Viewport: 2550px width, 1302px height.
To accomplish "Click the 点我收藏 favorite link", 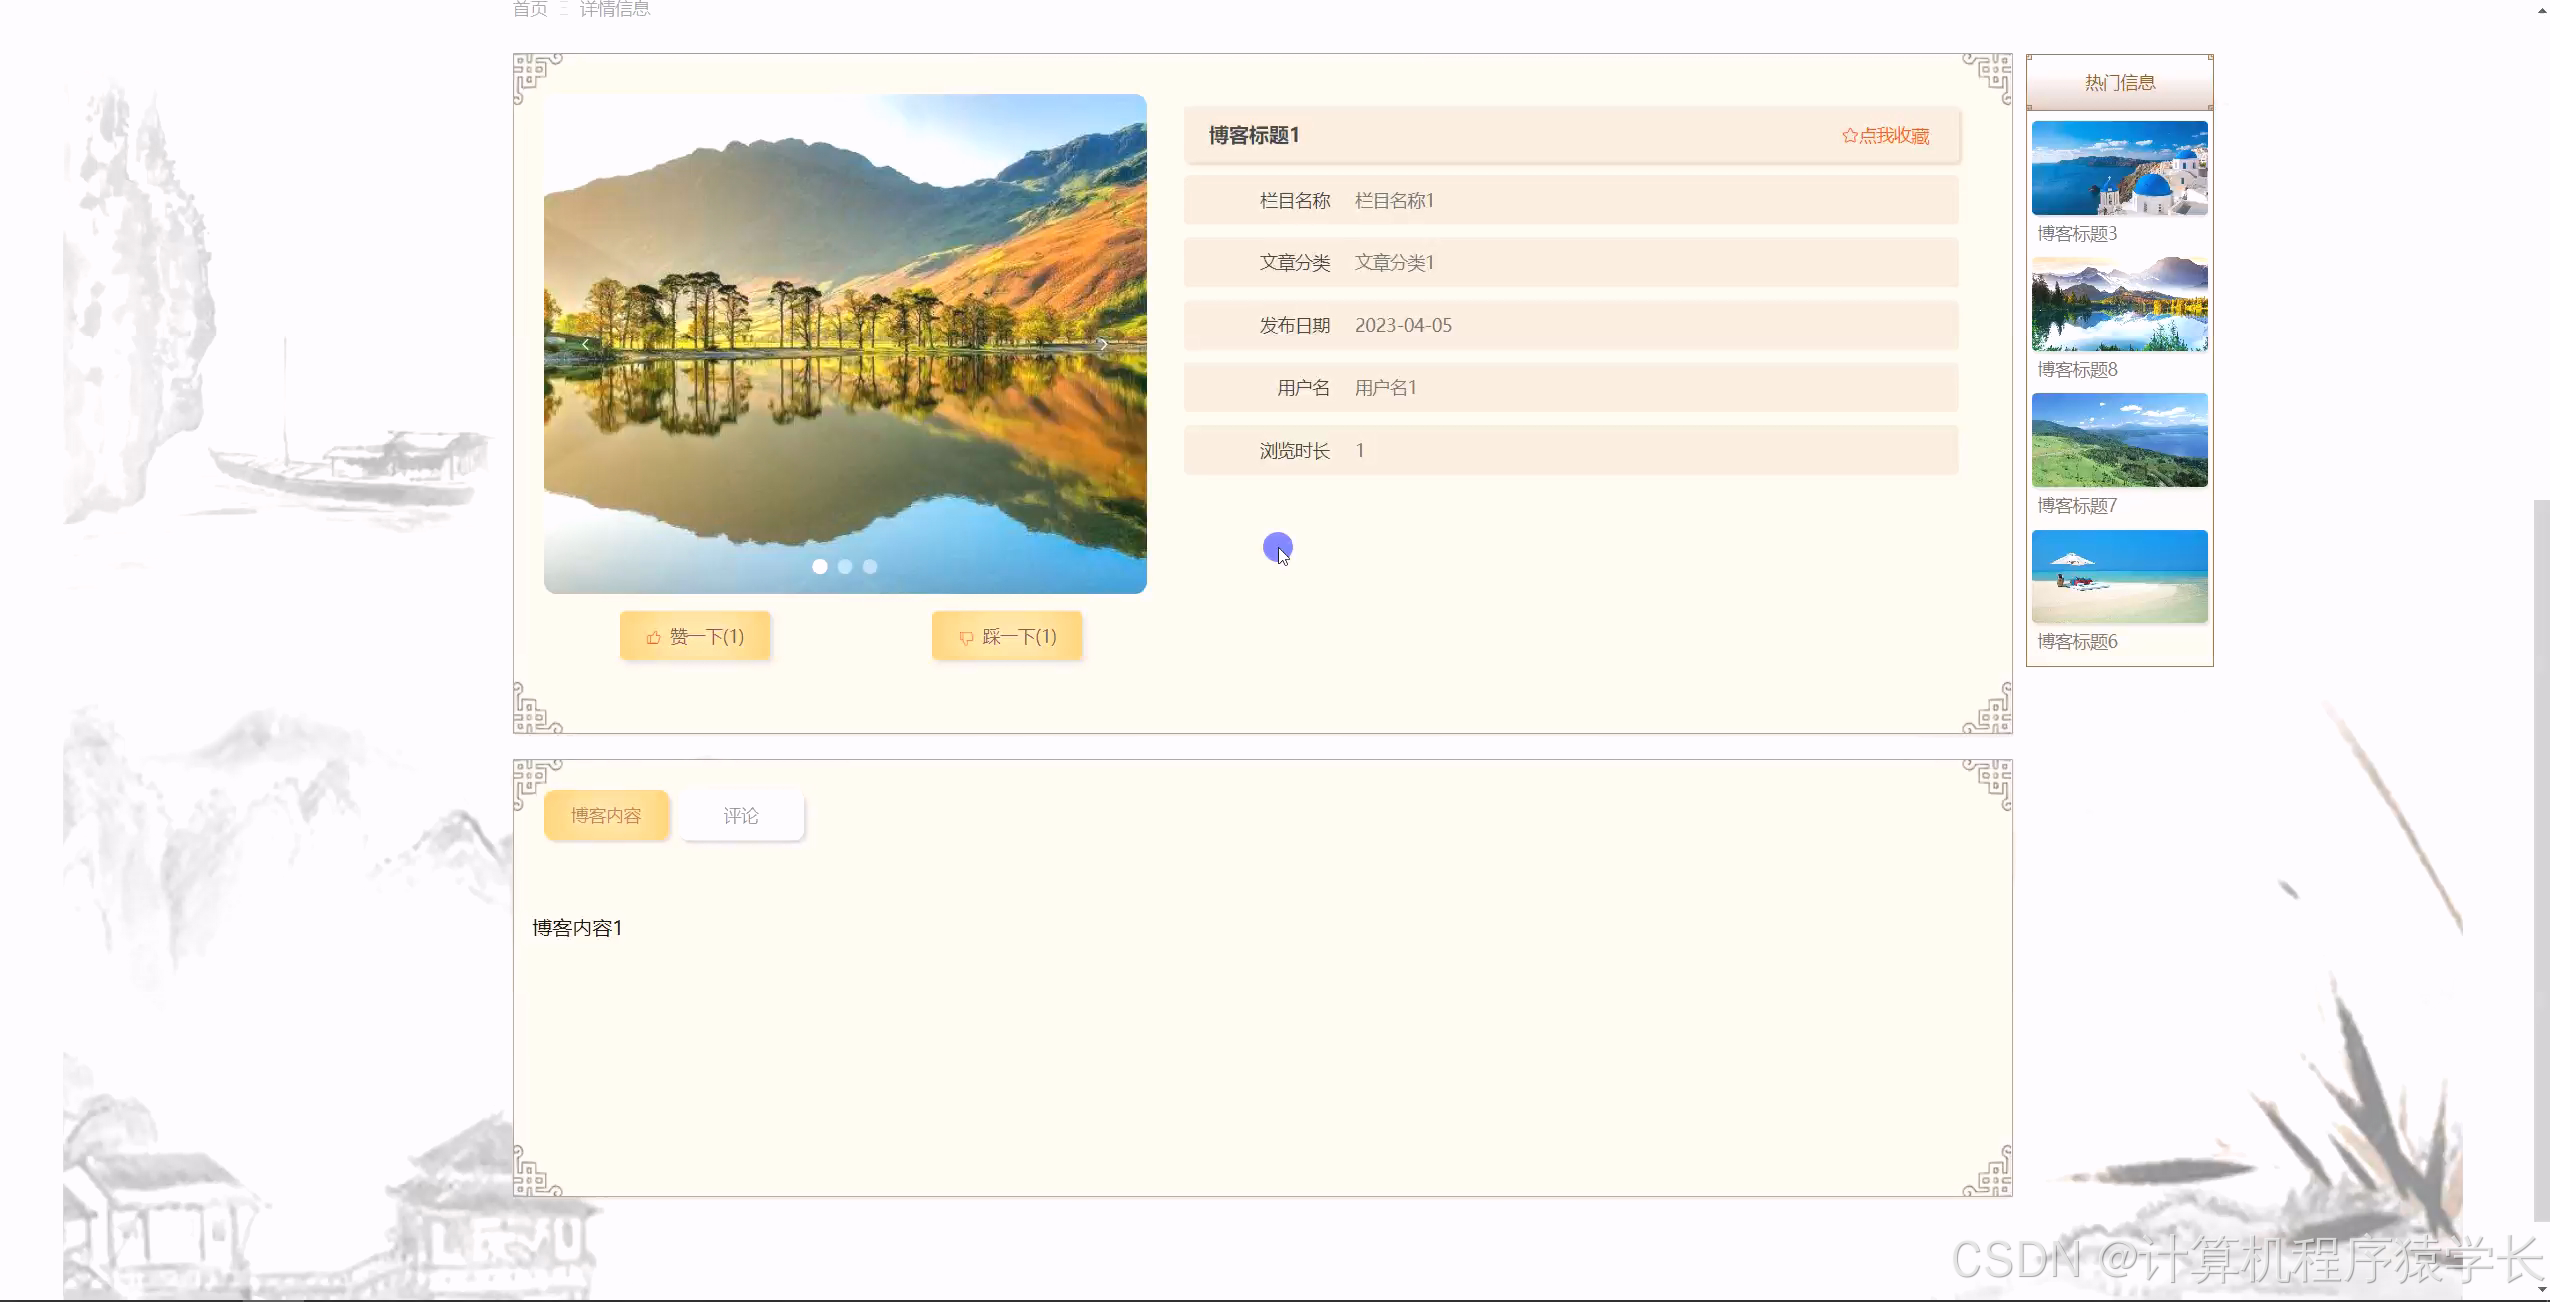I will (x=1890, y=136).
